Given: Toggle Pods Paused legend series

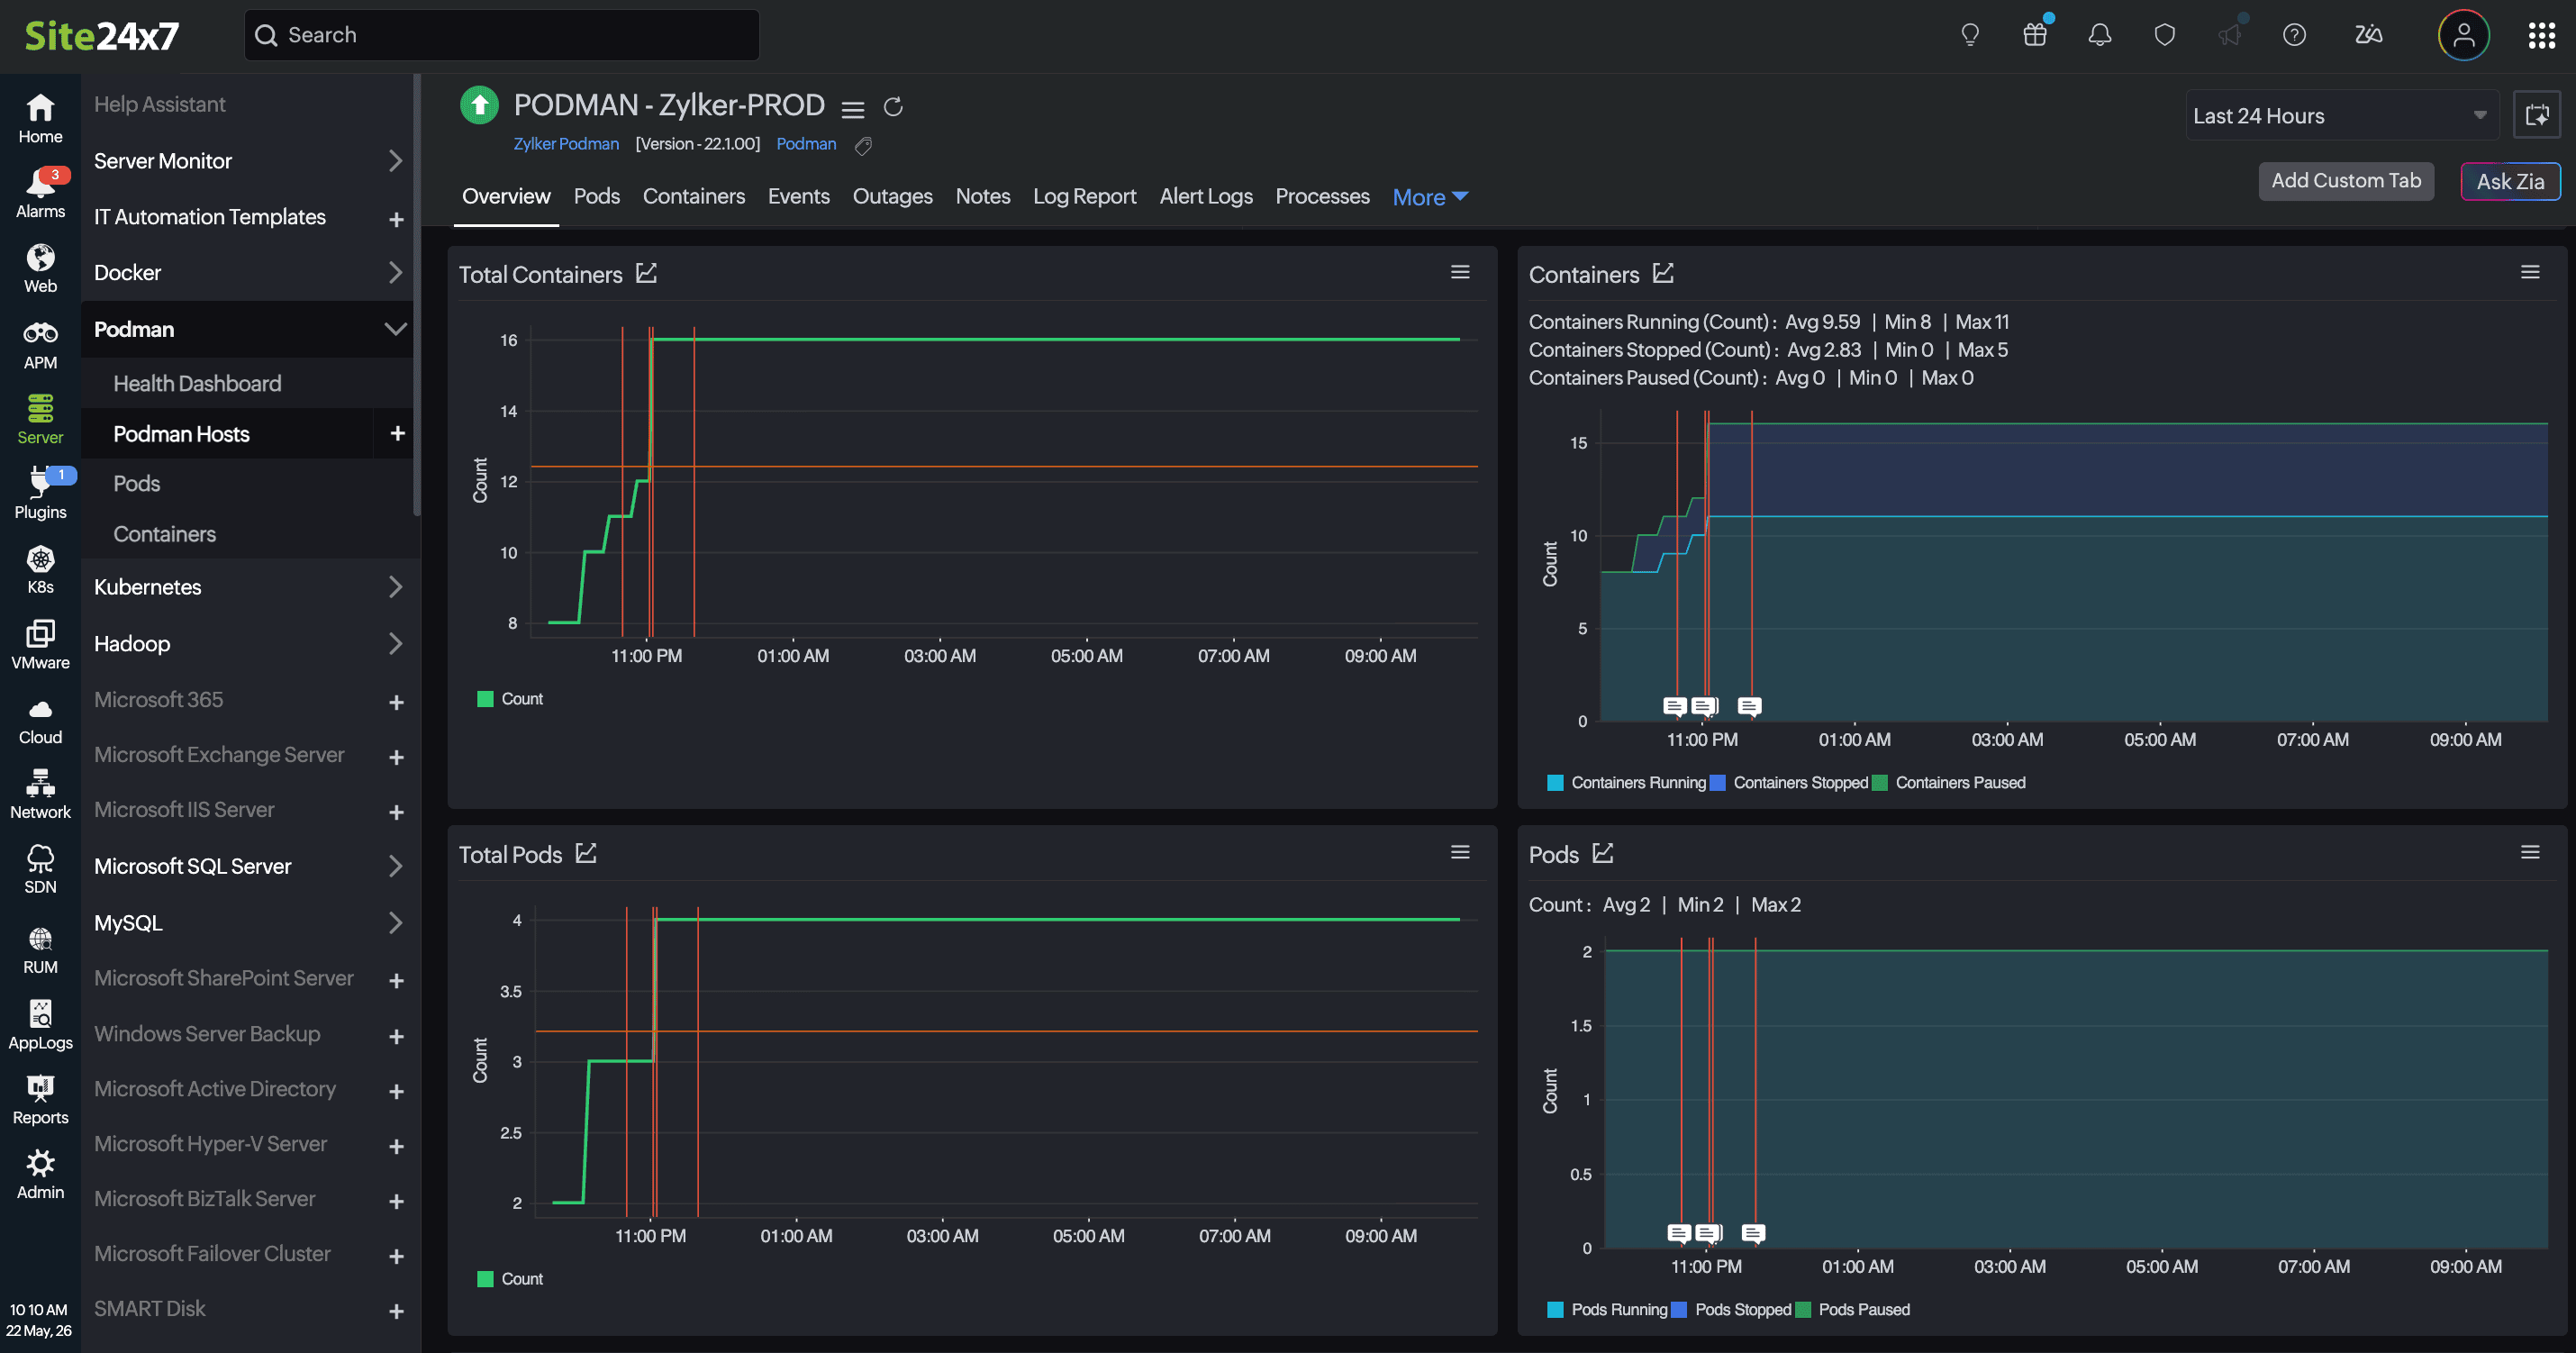Looking at the screenshot, I should point(1853,1310).
